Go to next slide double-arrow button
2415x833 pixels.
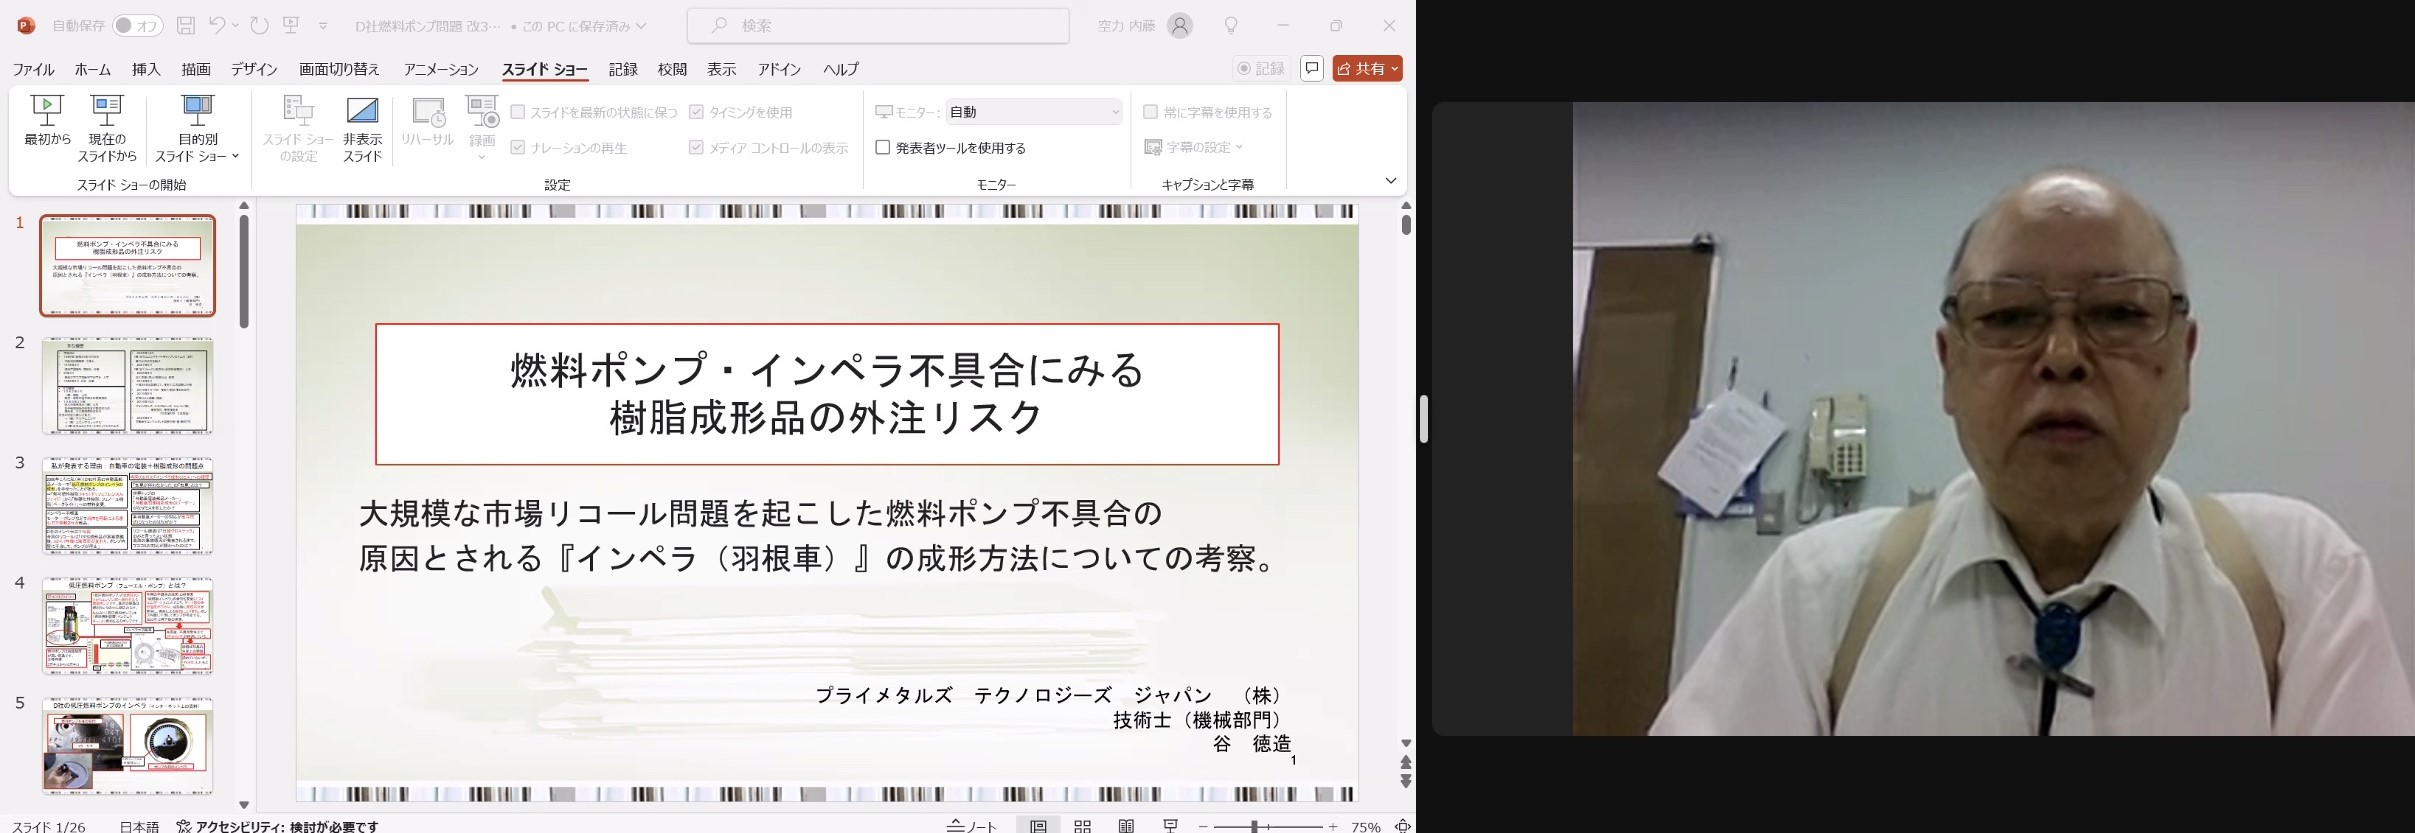point(1406,781)
